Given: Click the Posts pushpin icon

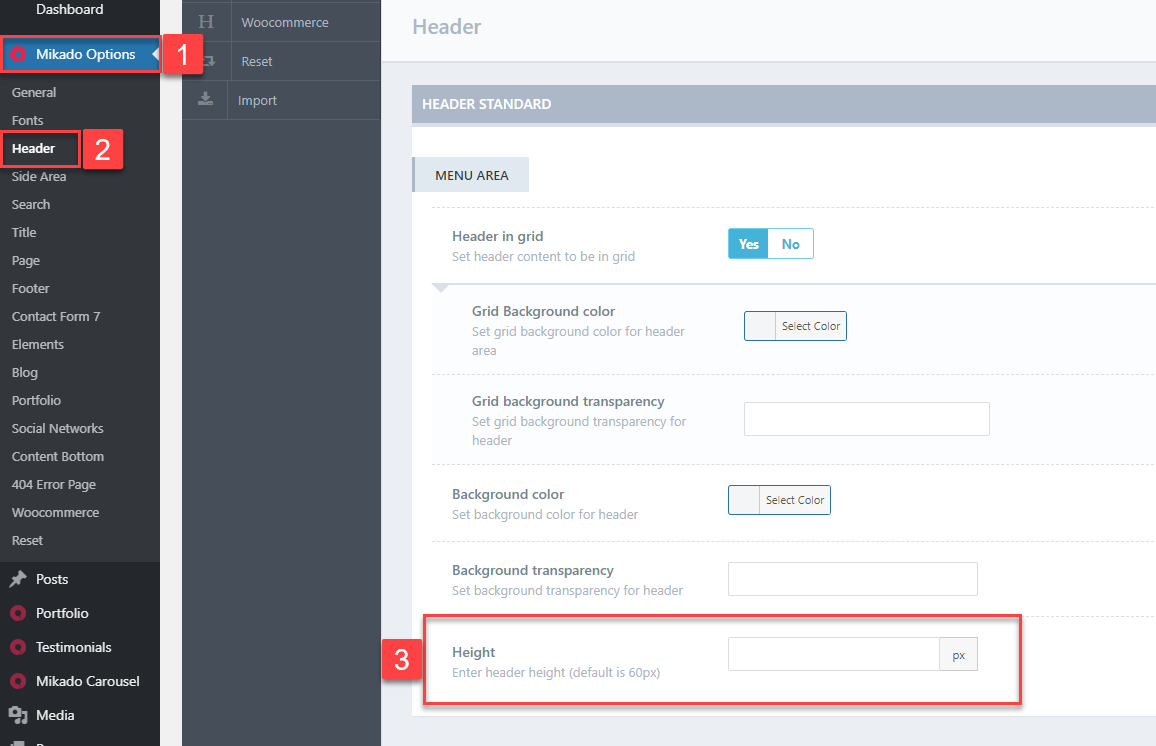Looking at the screenshot, I should [x=18, y=579].
